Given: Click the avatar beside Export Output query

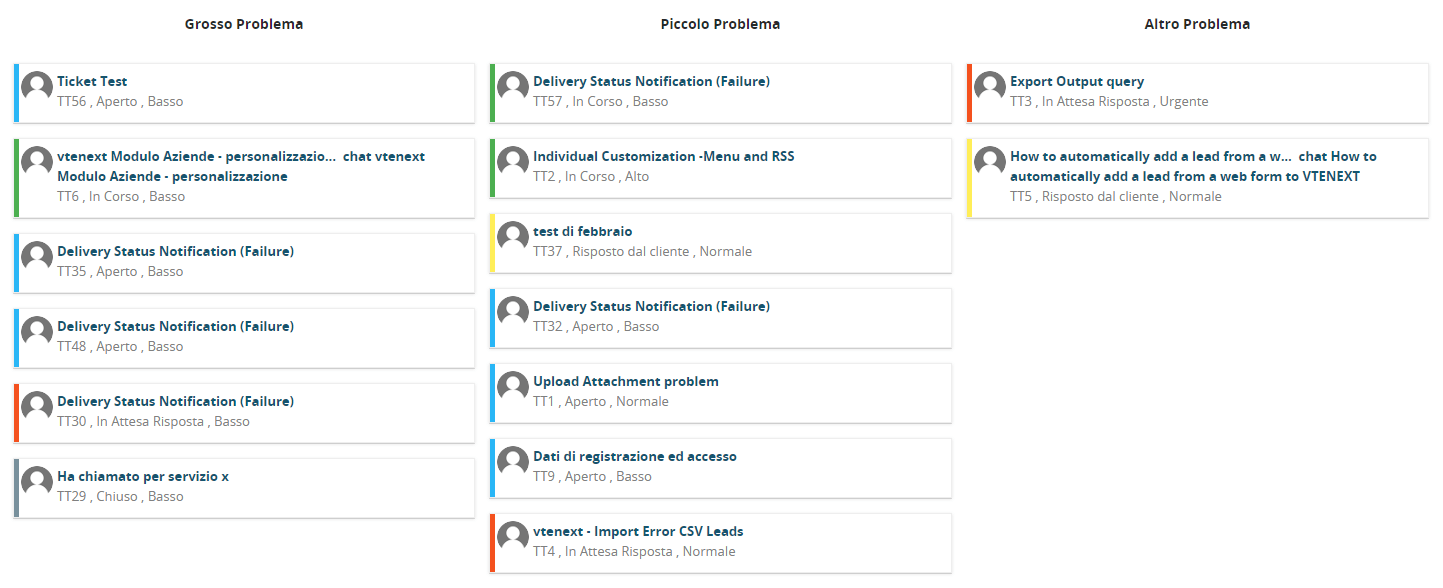Looking at the screenshot, I should coord(990,87).
